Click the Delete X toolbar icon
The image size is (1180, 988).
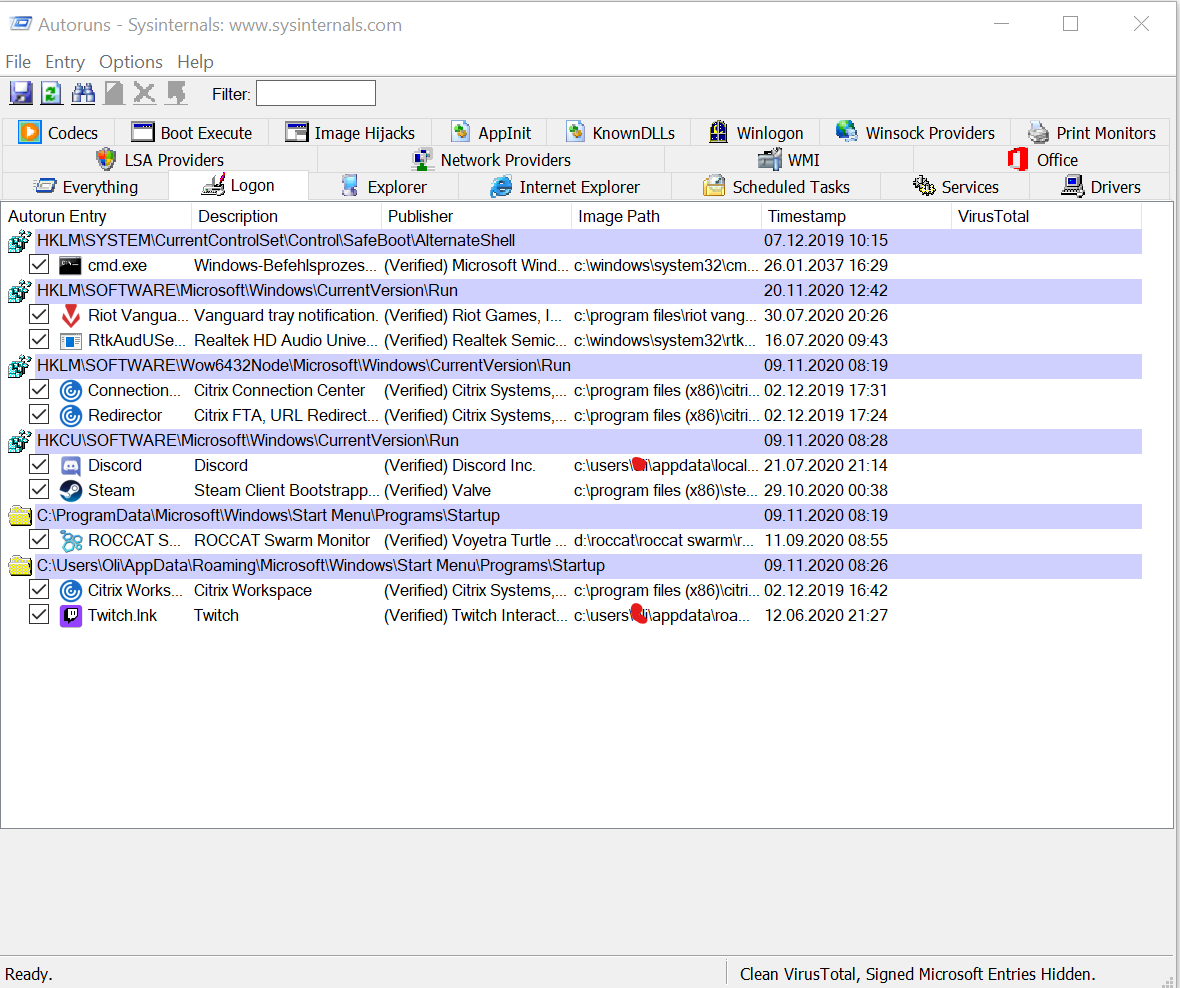click(x=144, y=93)
